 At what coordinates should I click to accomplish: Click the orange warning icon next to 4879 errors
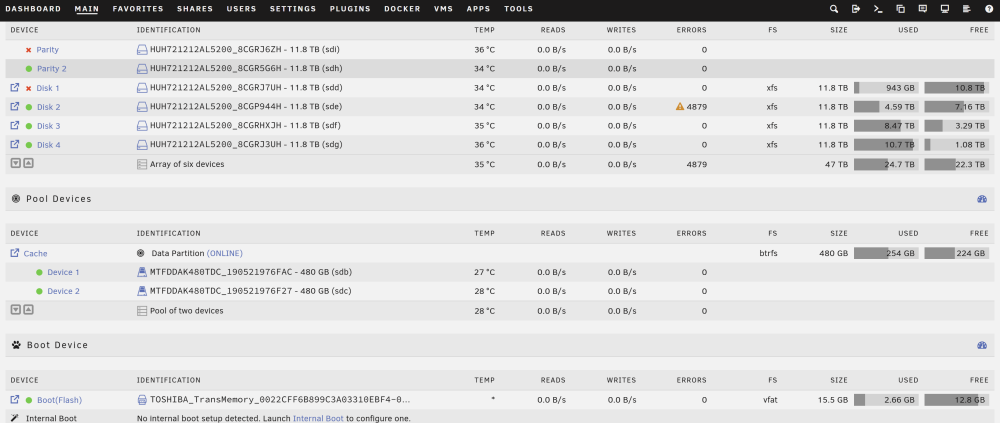tap(680, 107)
